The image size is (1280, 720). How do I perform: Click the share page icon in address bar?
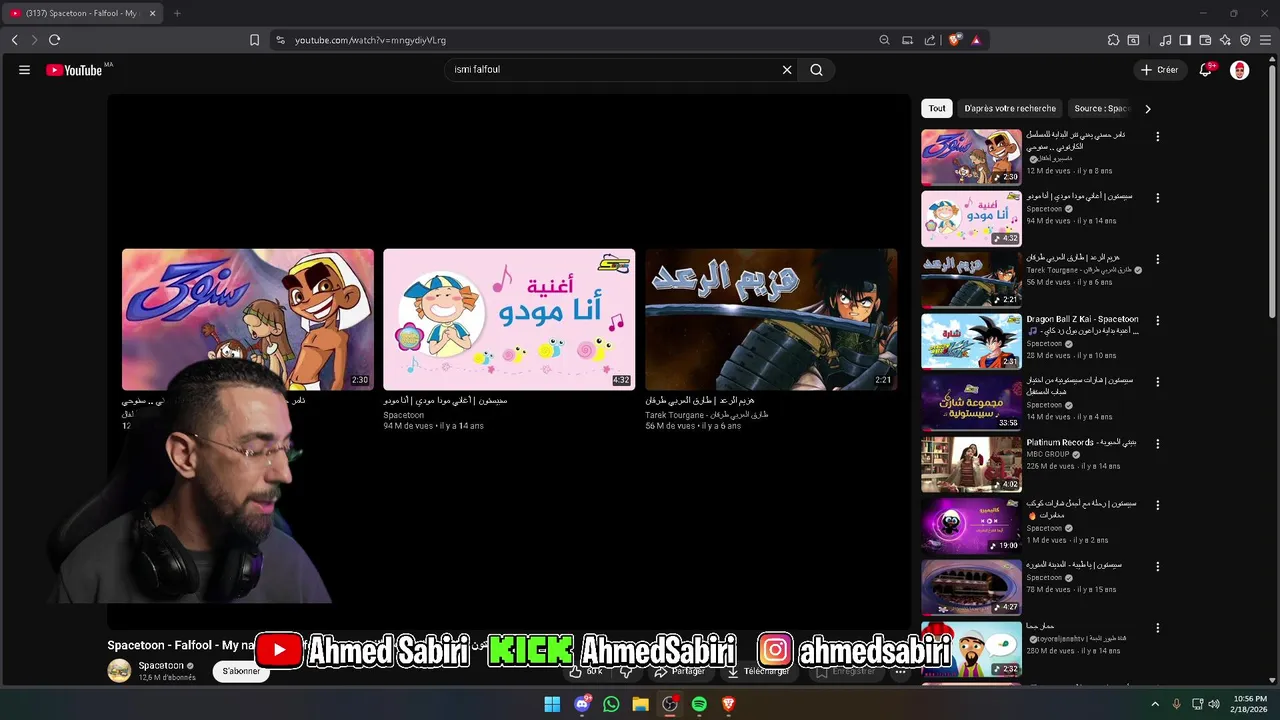[x=930, y=40]
